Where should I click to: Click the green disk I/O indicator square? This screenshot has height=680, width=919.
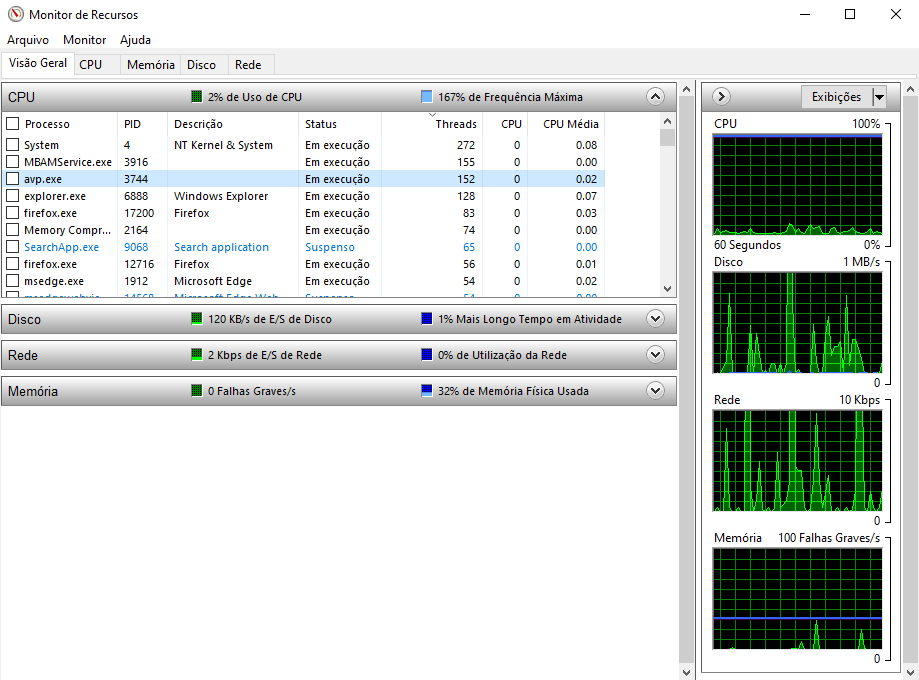point(197,319)
